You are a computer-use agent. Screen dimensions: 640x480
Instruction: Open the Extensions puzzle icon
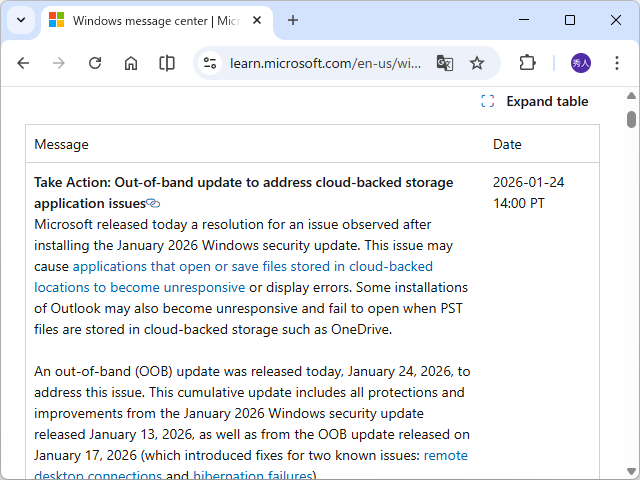pyautogui.click(x=527, y=63)
